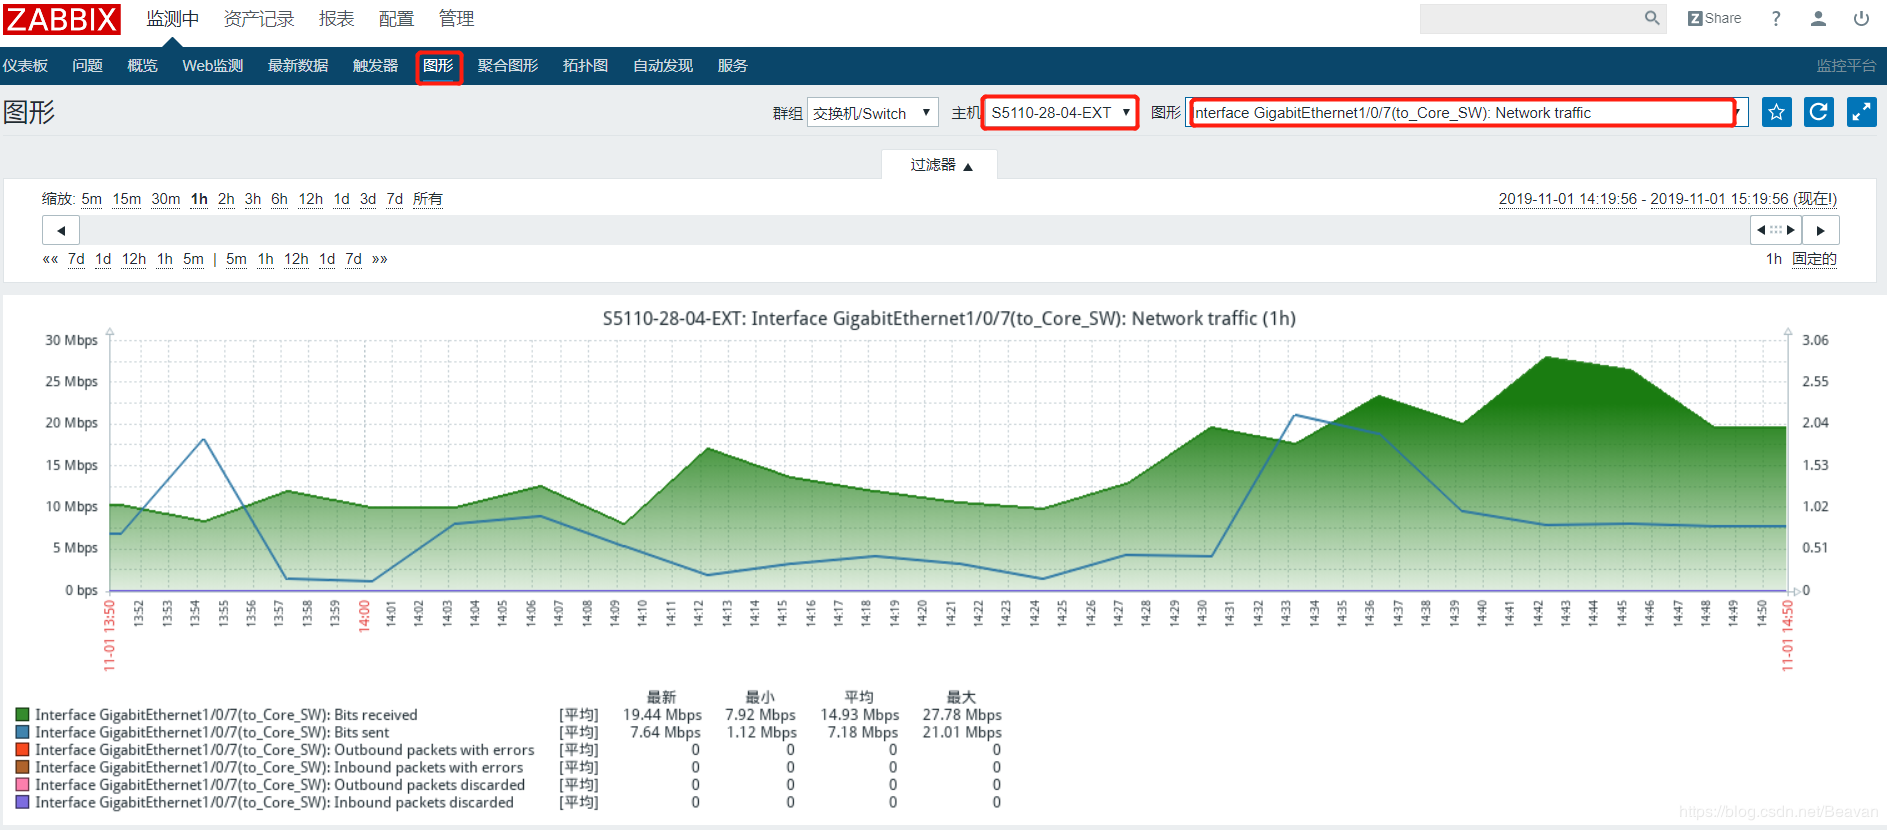Add graph to favourites with star icon
This screenshot has width=1887, height=830.
tap(1776, 112)
